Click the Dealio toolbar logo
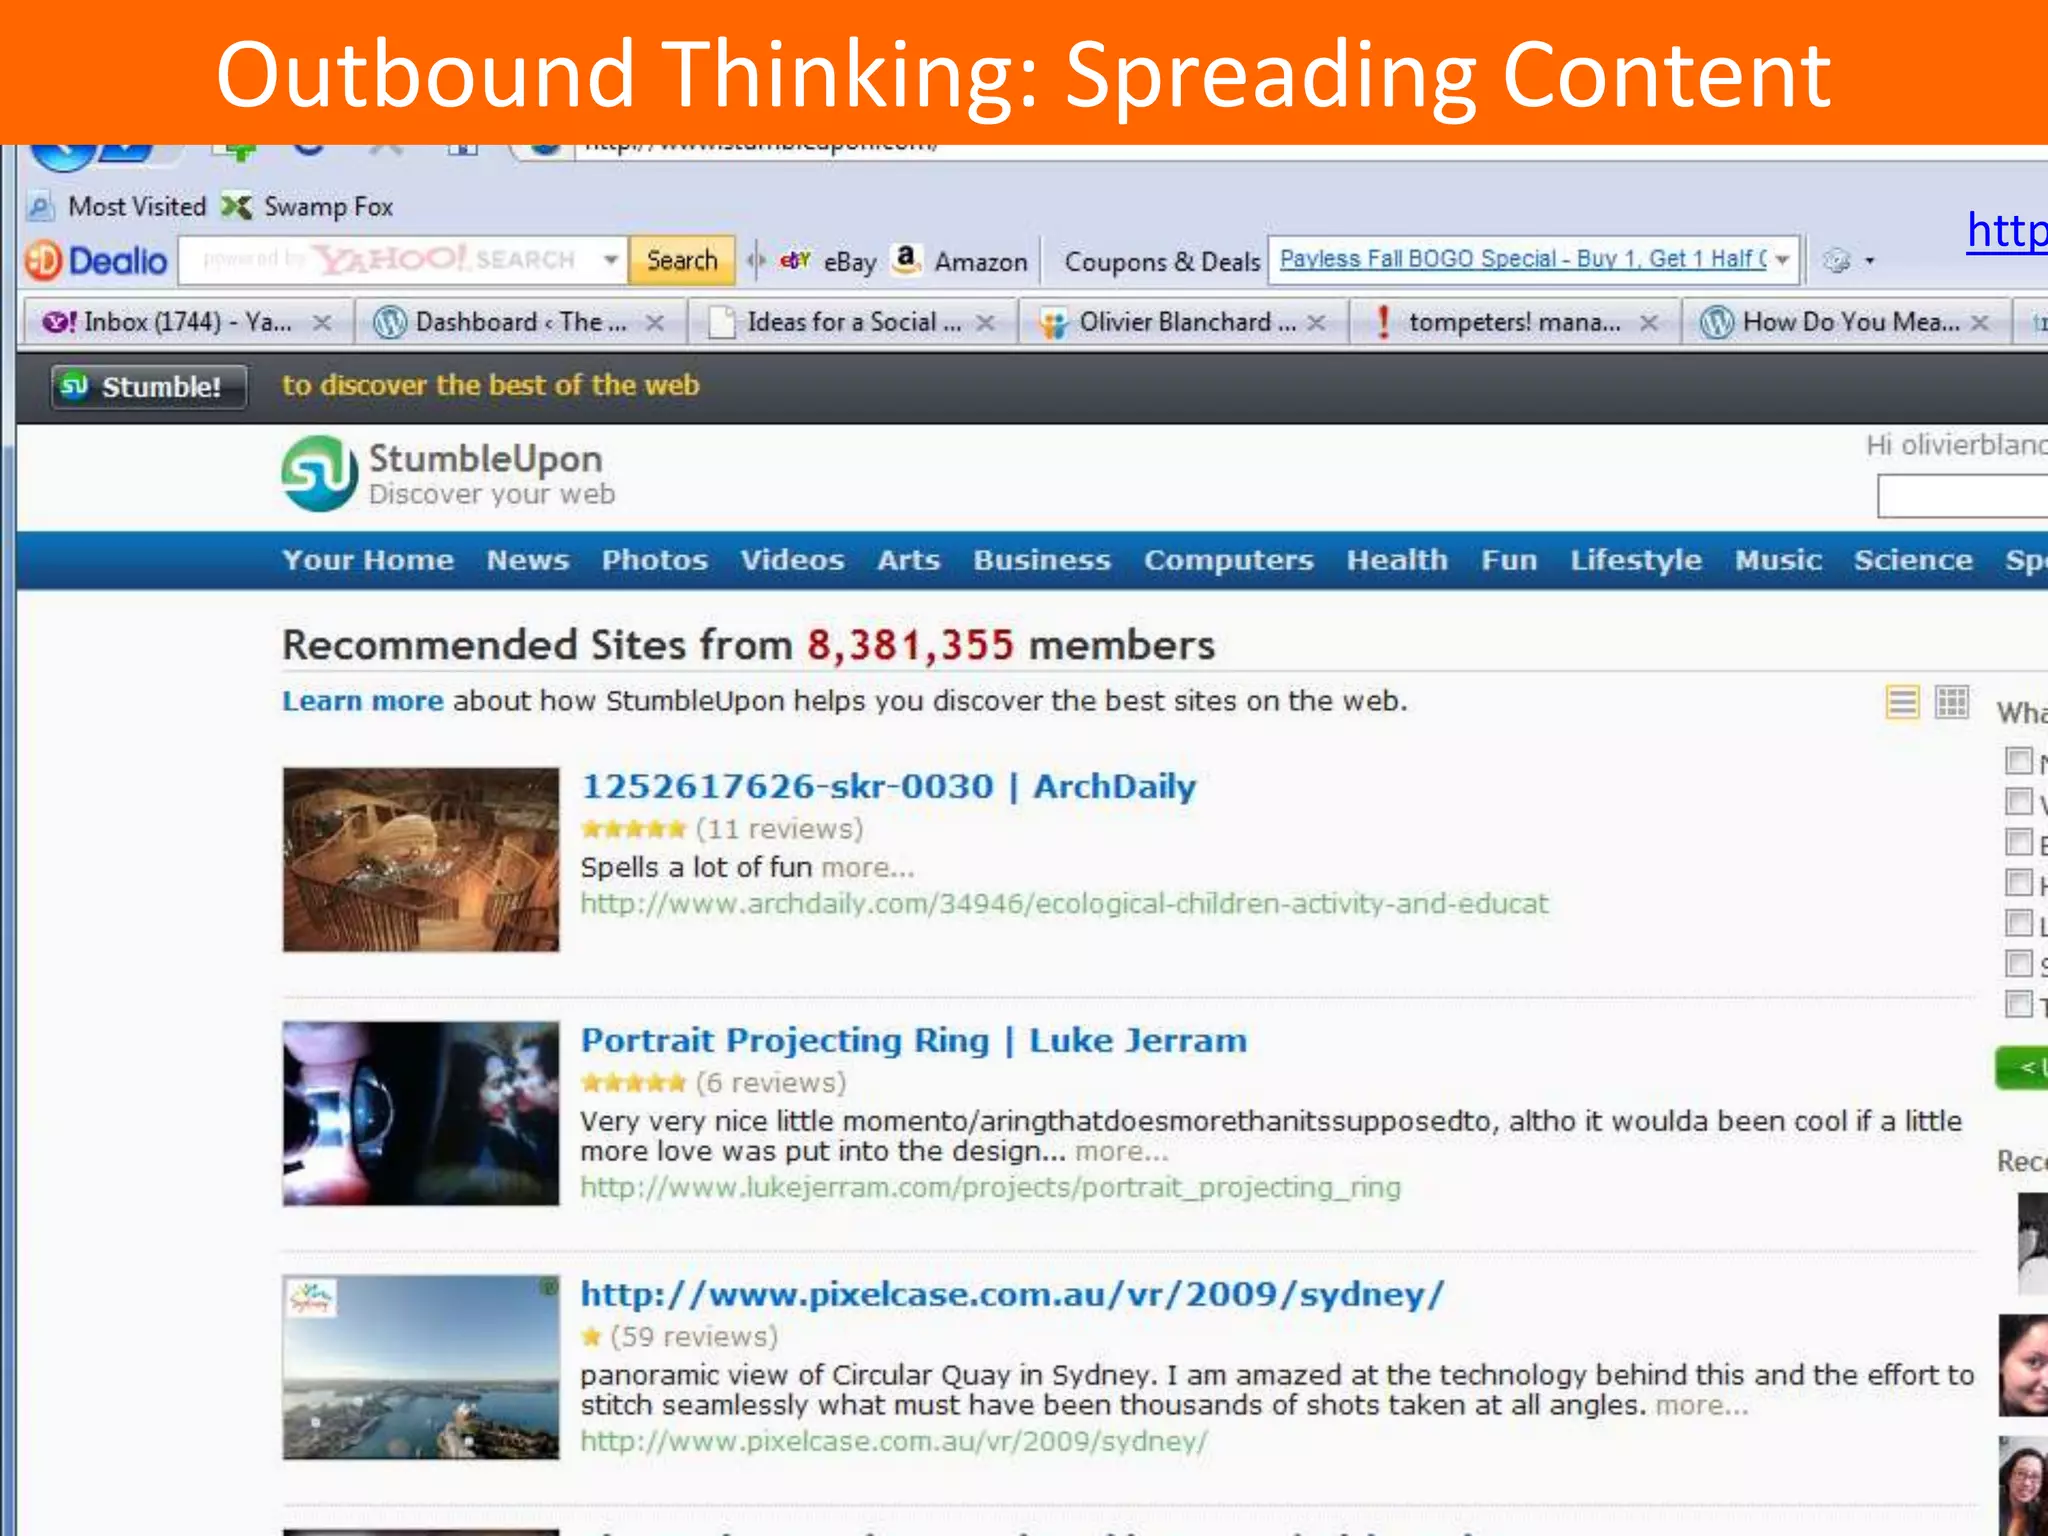 [97, 261]
